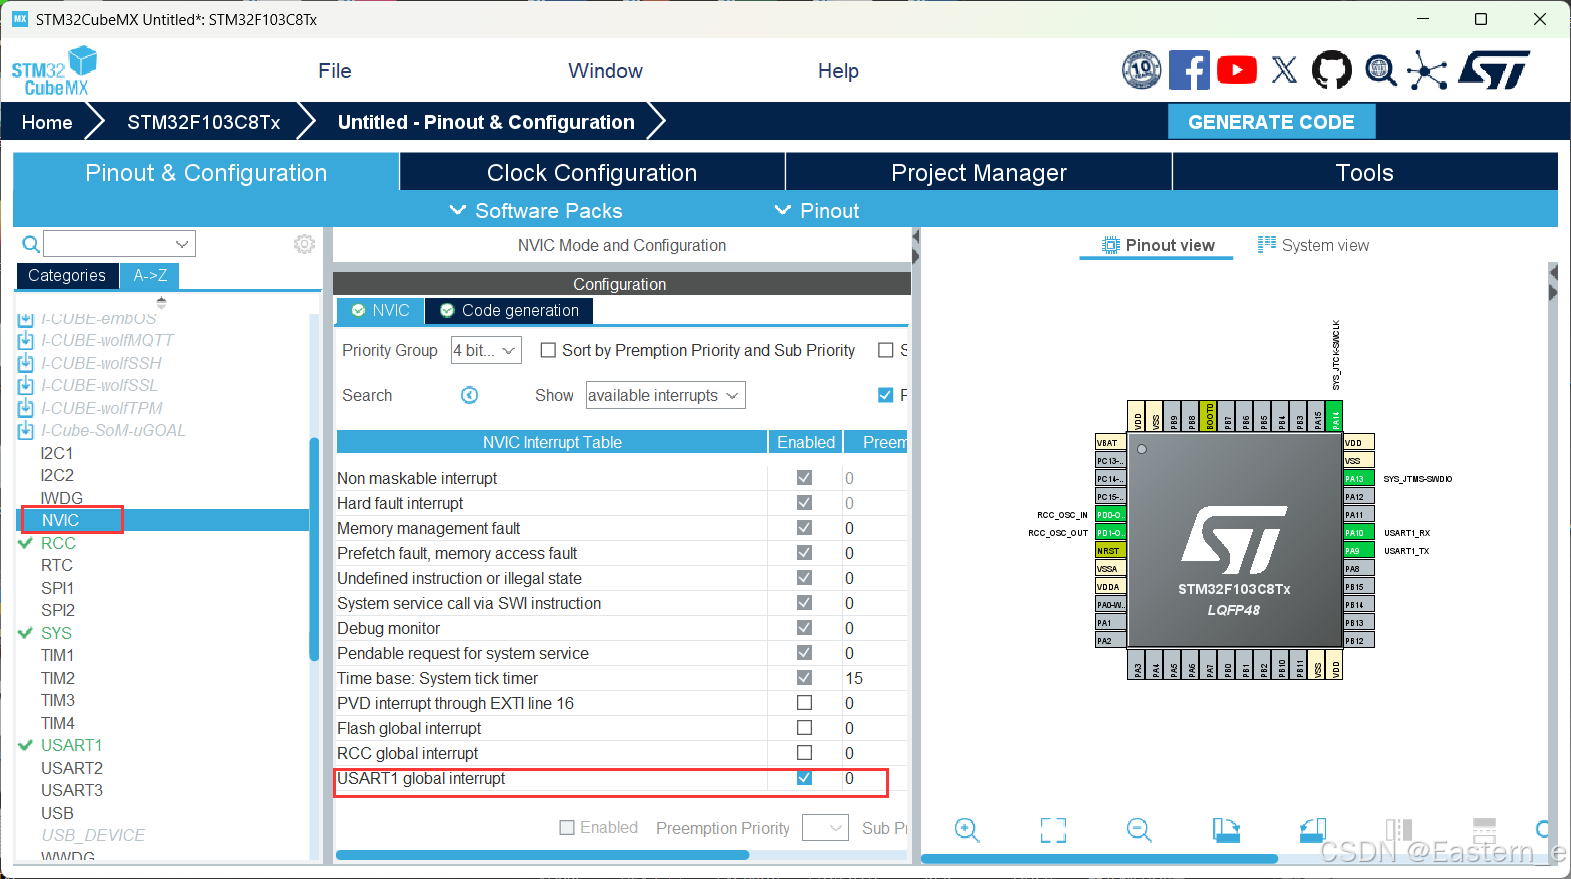Click the PA13 SYS_JTMS-SWDIO pin on chip
This screenshot has height=879, width=1571.
pyautogui.click(x=1358, y=479)
